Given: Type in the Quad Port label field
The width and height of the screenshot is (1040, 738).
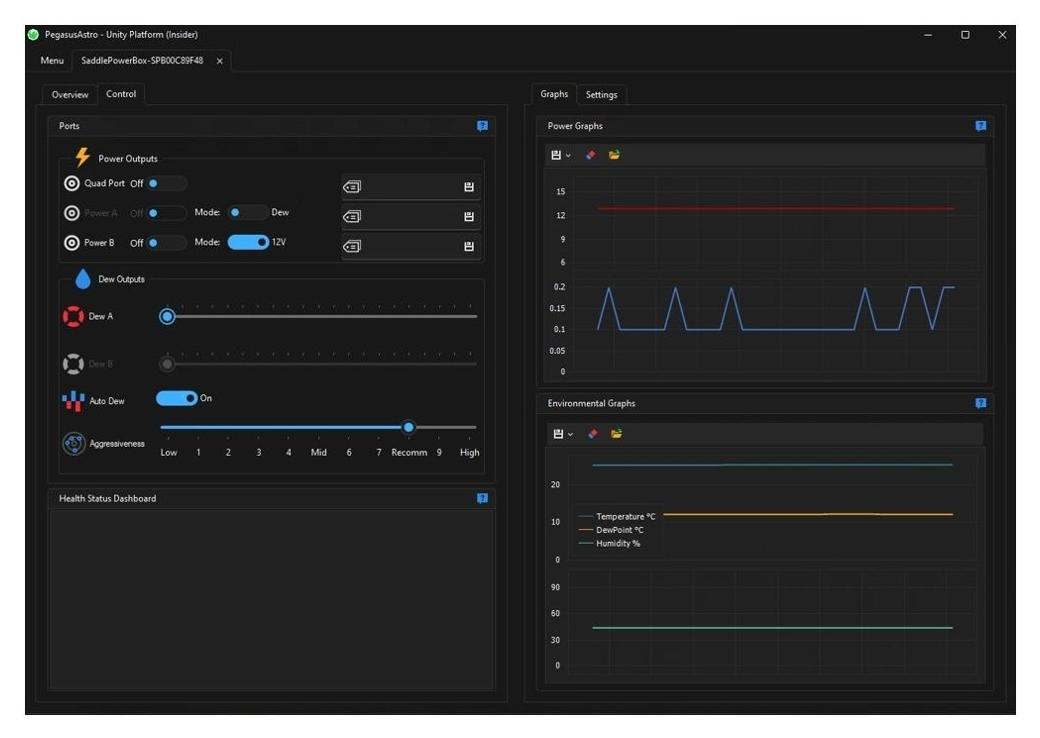Looking at the screenshot, I should [x=410, y=187].
